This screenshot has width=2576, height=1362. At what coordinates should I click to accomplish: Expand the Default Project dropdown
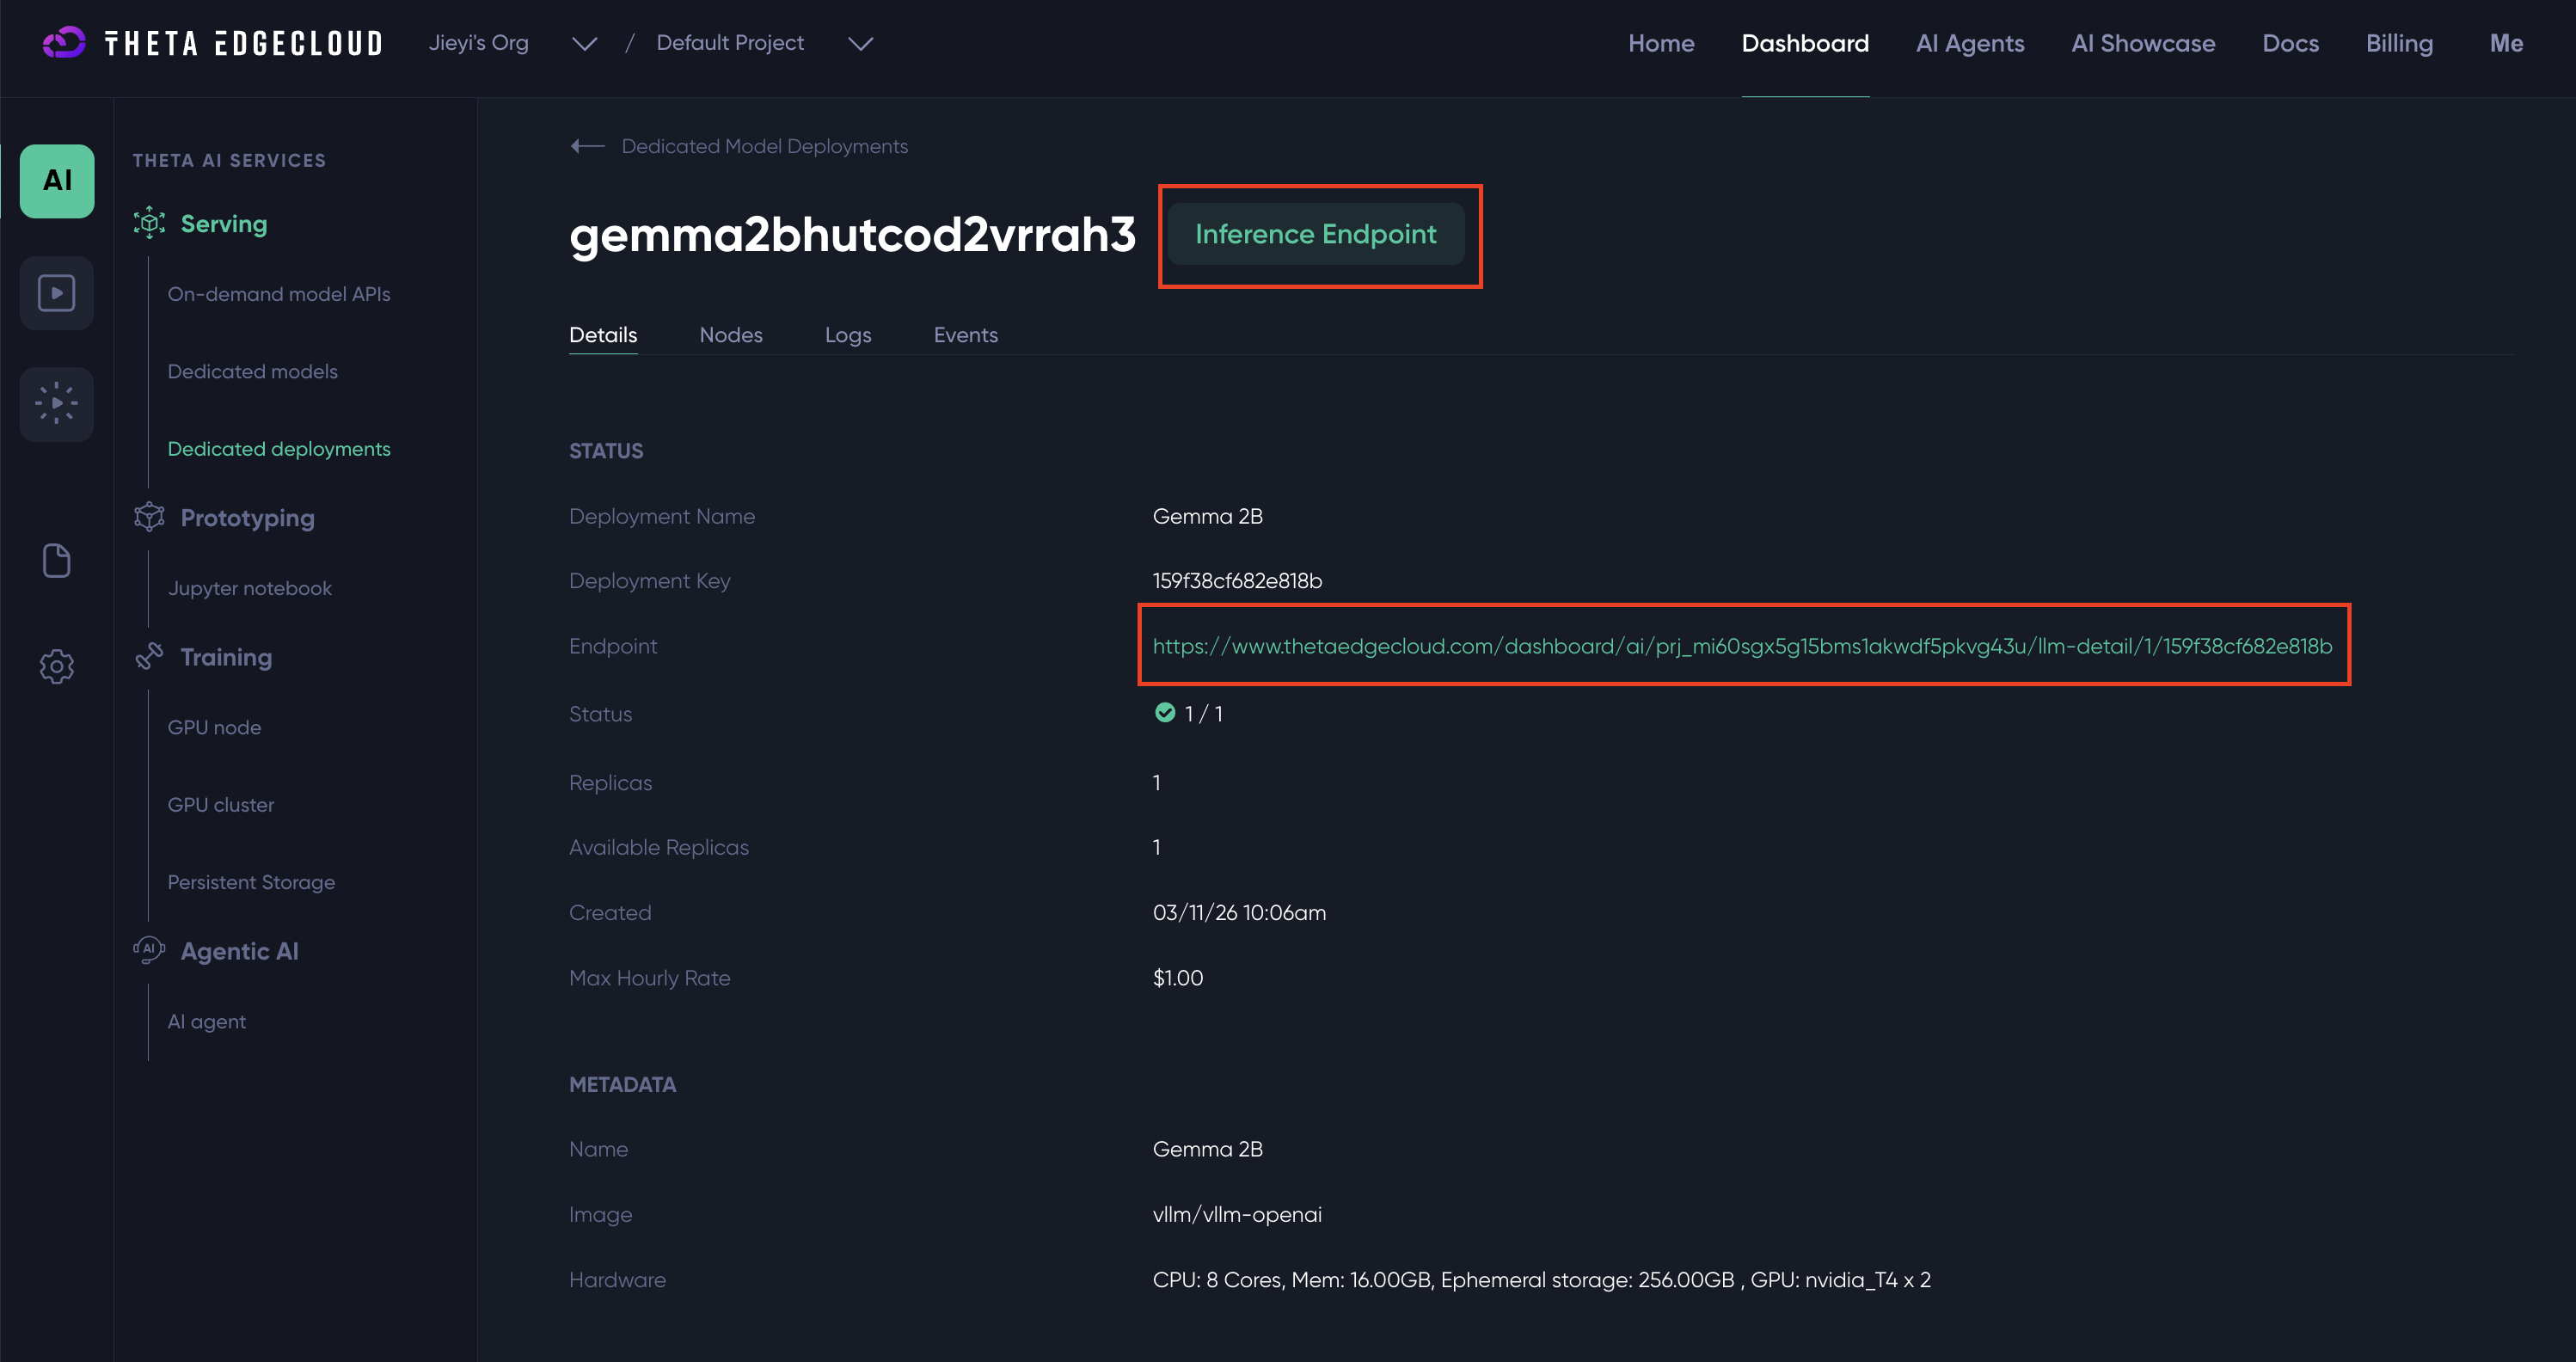point(860,43)
